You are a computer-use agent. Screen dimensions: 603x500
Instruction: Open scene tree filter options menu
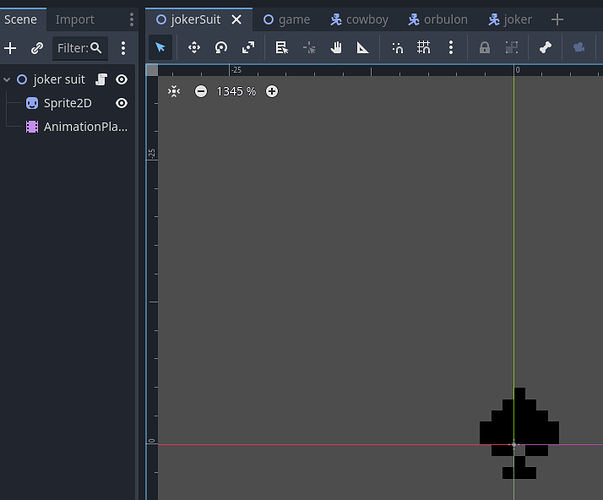123,48
